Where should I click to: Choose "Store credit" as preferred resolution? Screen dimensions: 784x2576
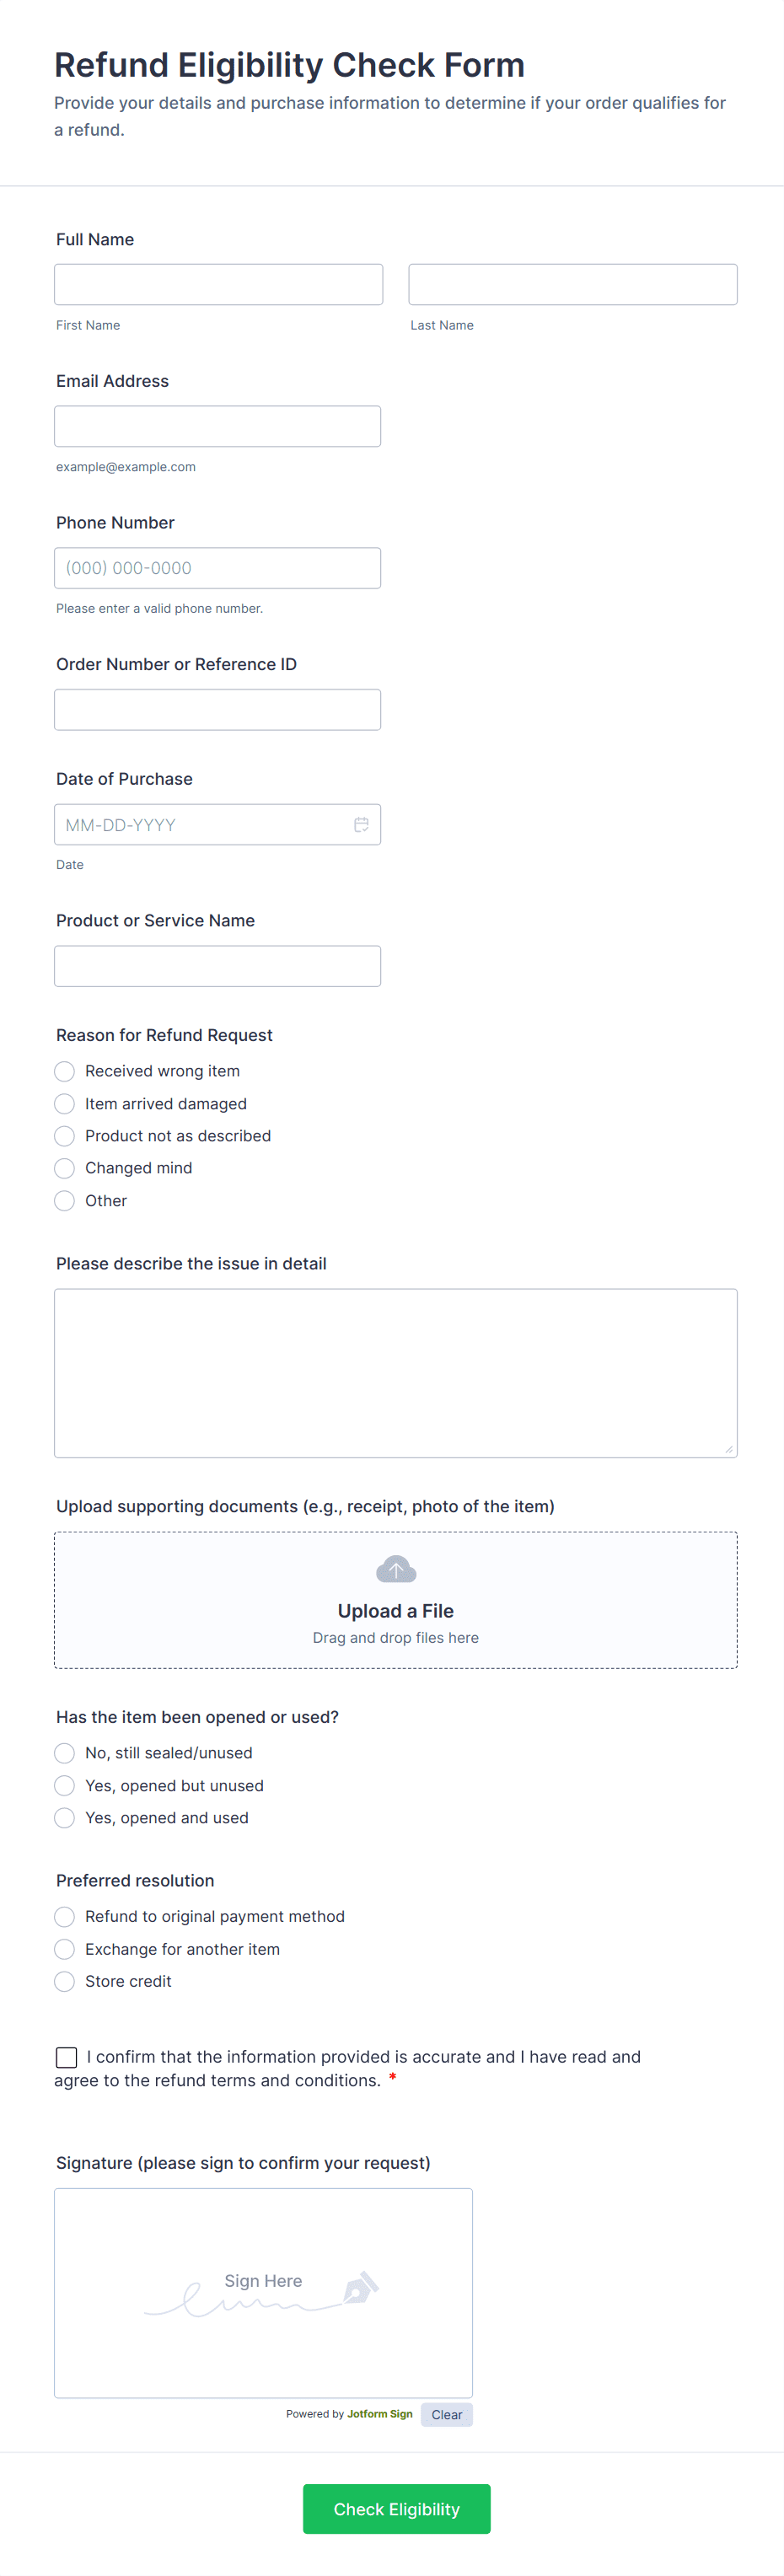tap(65, 1981)
